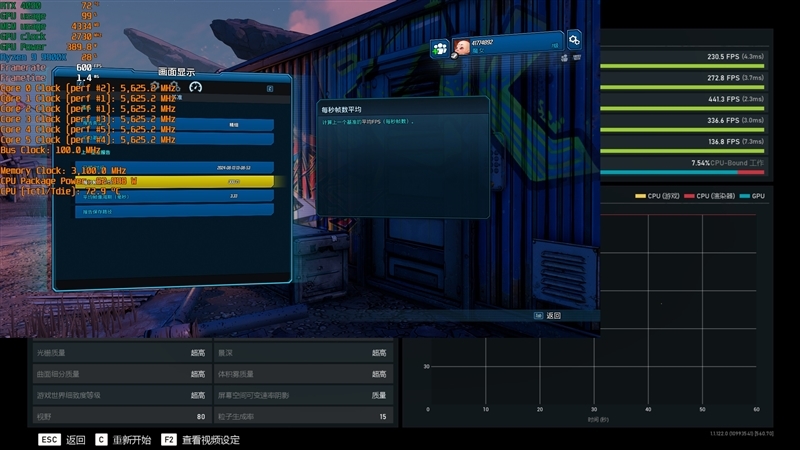Click the 画面显示 panel title
The width and height of the screenshot is (800, 450).
(177, 72)
